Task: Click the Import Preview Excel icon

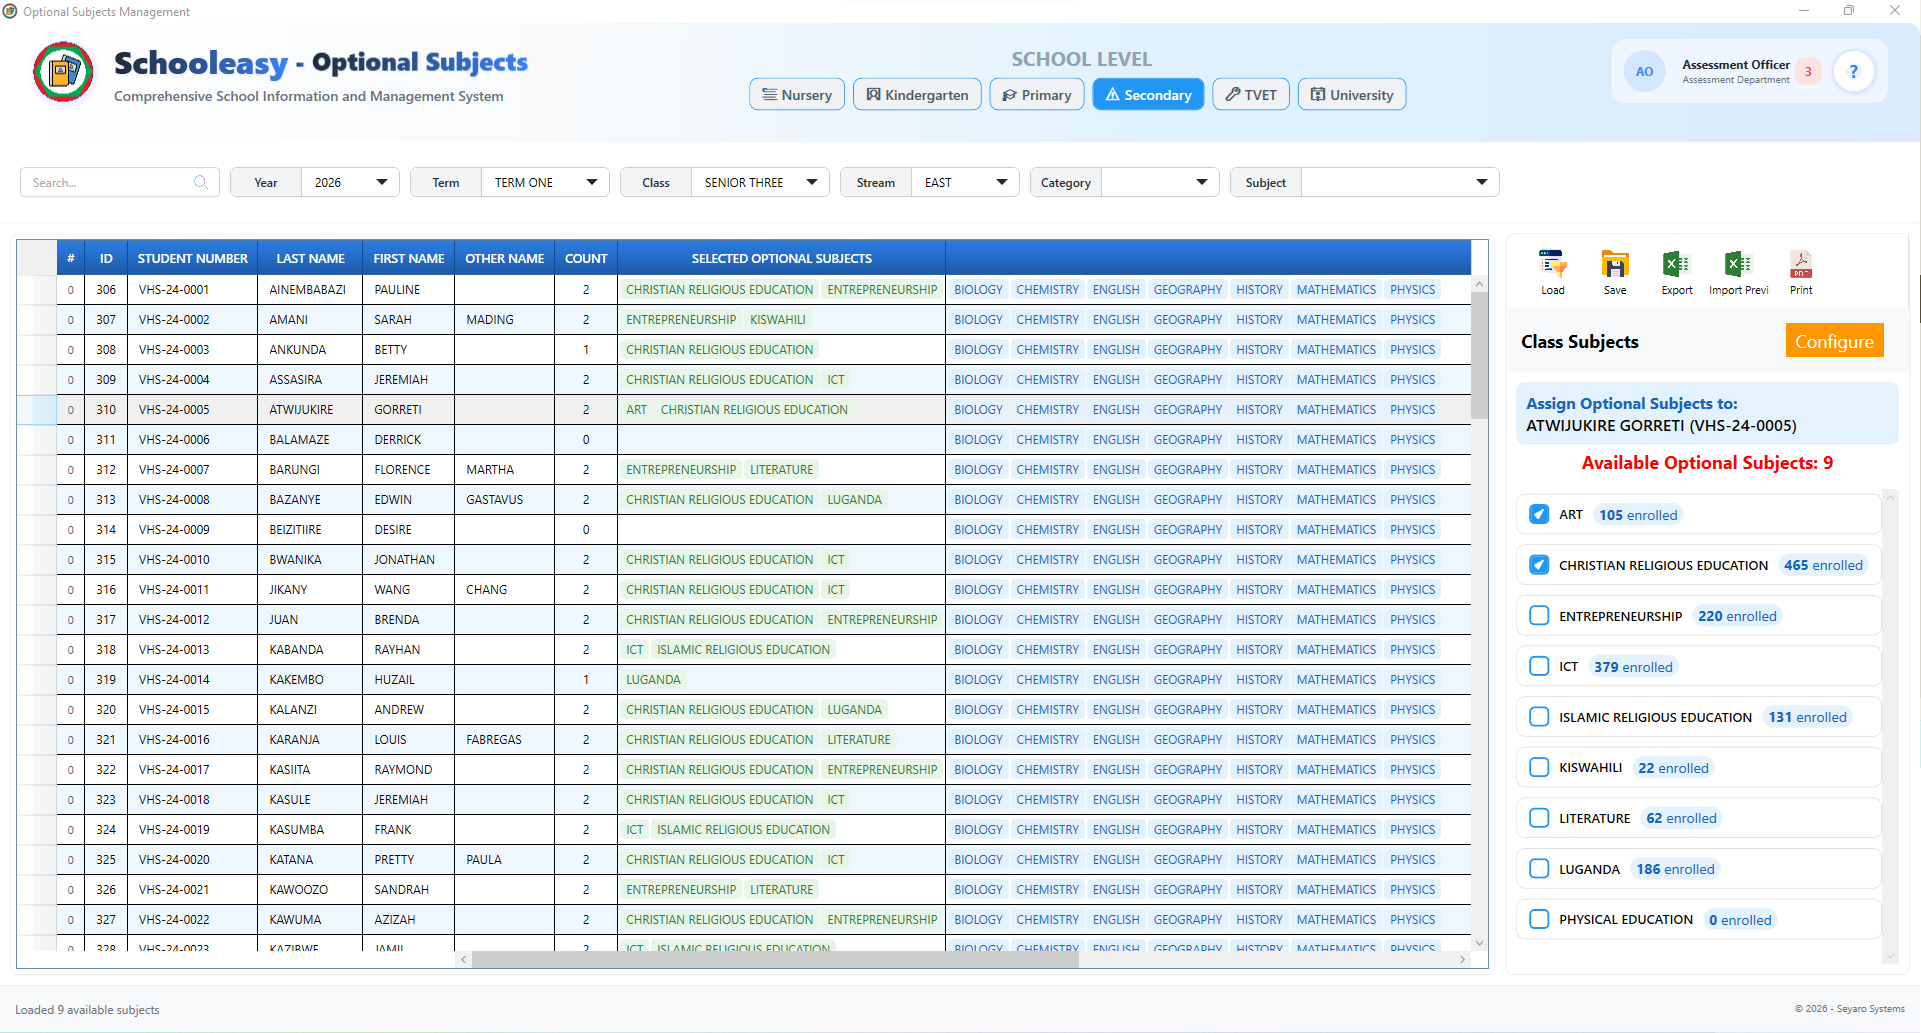Action: (1738, 265)
